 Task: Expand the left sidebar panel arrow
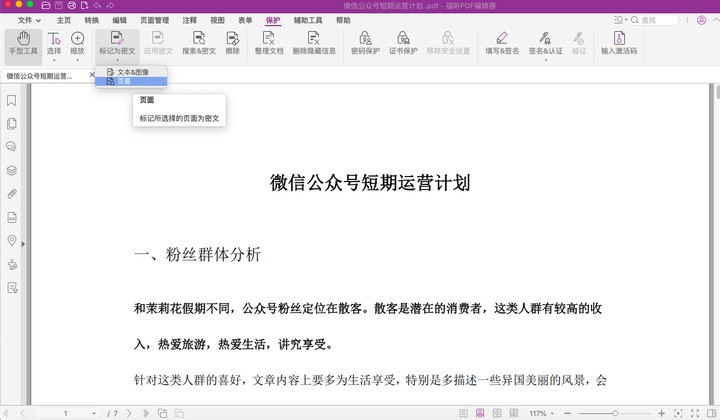(23, 244)
